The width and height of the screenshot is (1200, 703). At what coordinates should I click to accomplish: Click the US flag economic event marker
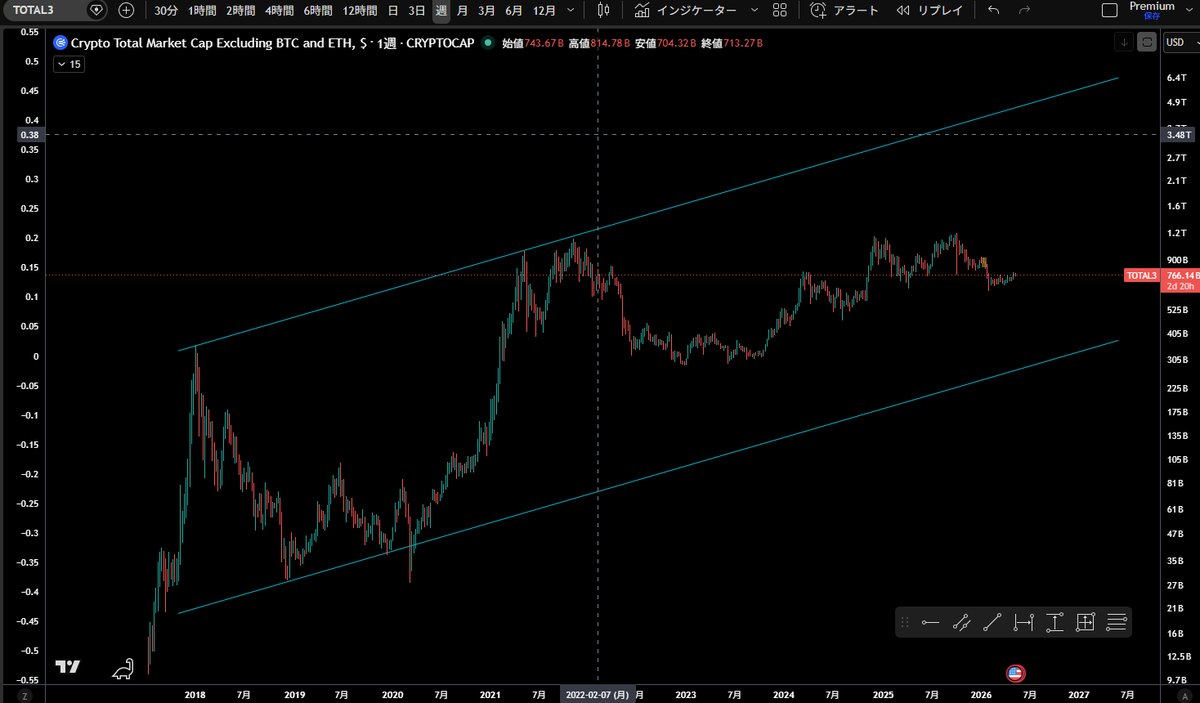[1015, 673]
